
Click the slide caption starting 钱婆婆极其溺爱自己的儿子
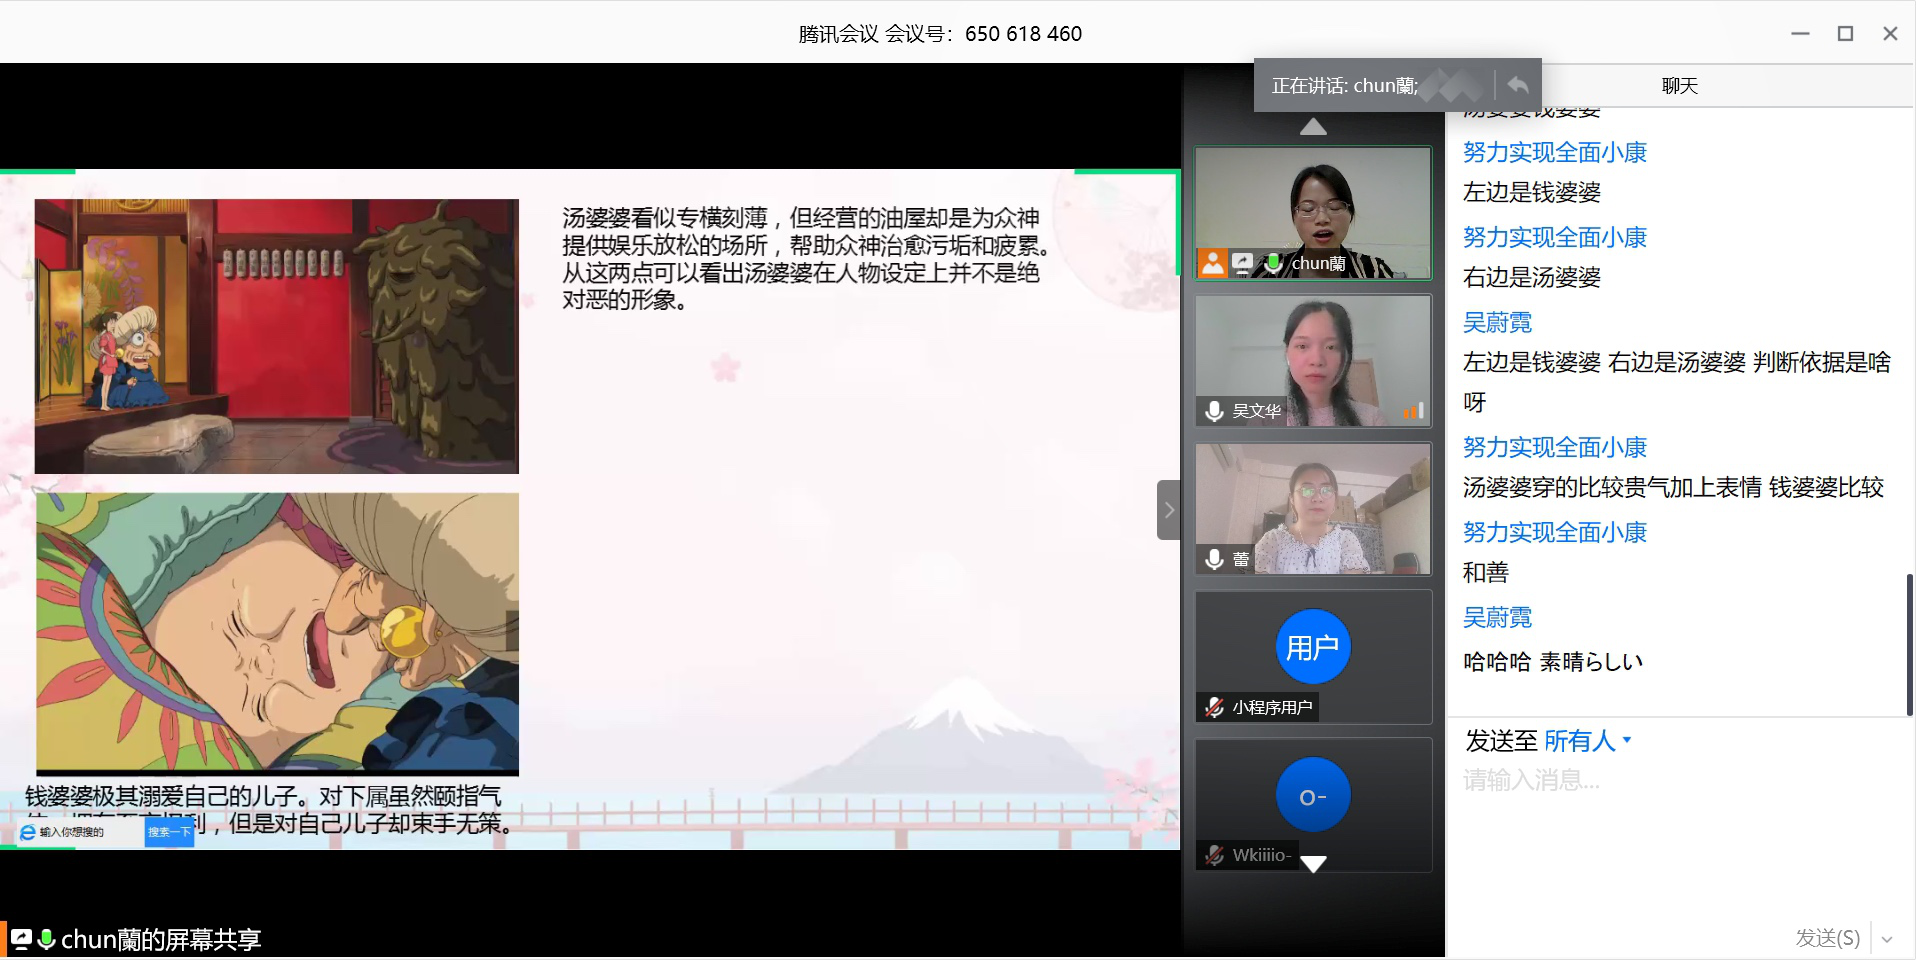click(270, 810)
